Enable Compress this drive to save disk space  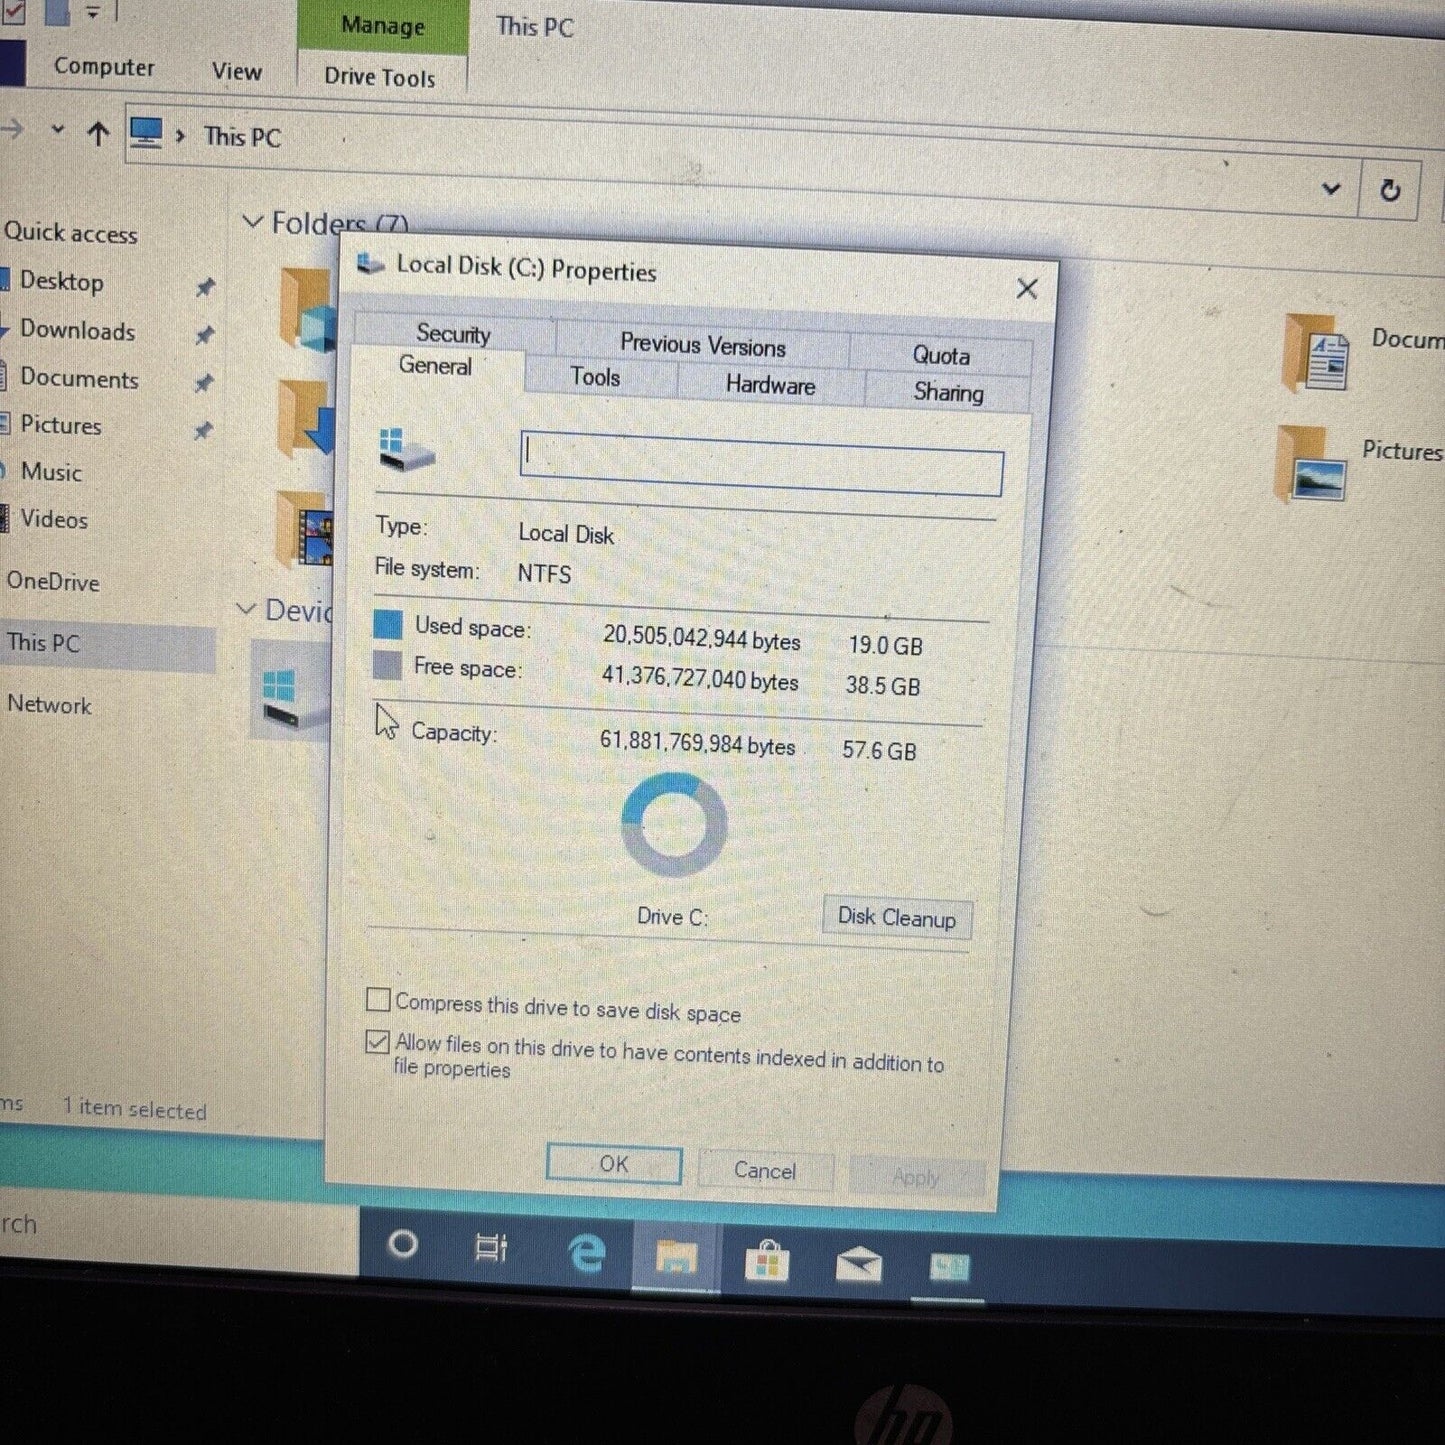(378, 1000)
